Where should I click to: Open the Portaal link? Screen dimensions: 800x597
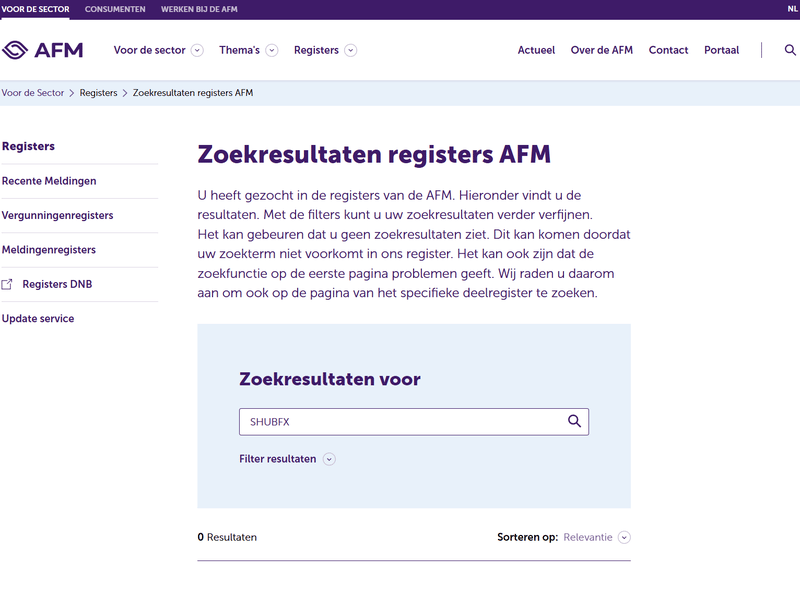[721, 50]
